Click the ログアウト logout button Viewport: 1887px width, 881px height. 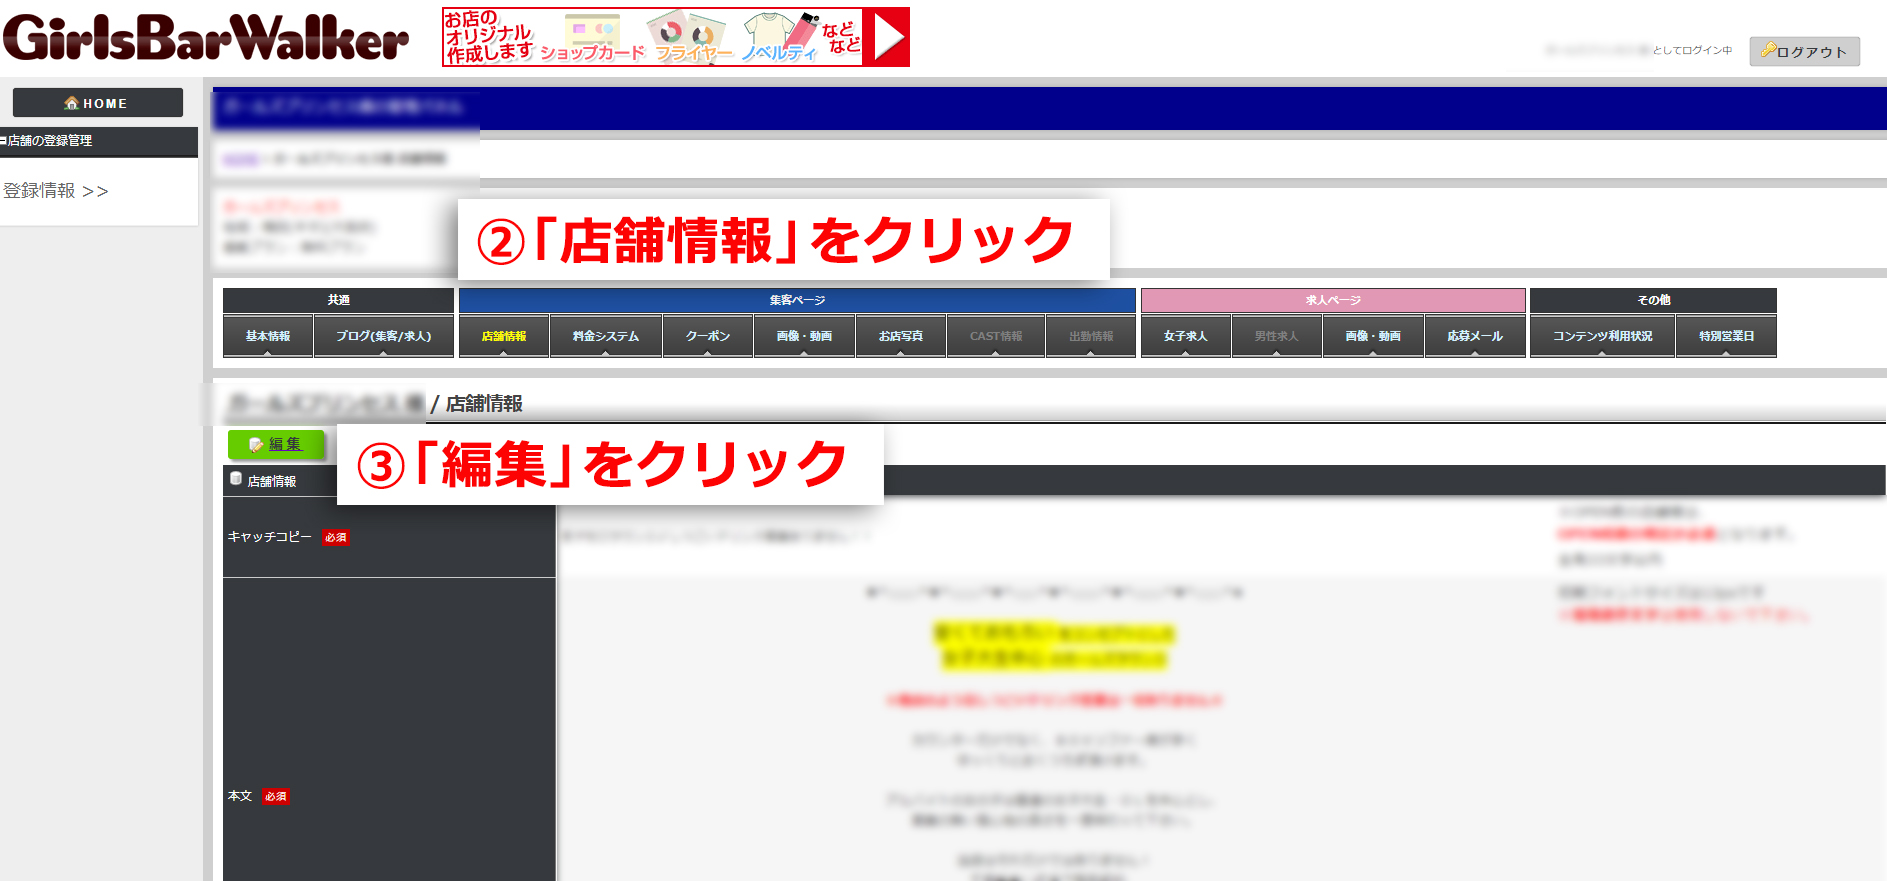pyautogui.click(x=1804, y=51)
